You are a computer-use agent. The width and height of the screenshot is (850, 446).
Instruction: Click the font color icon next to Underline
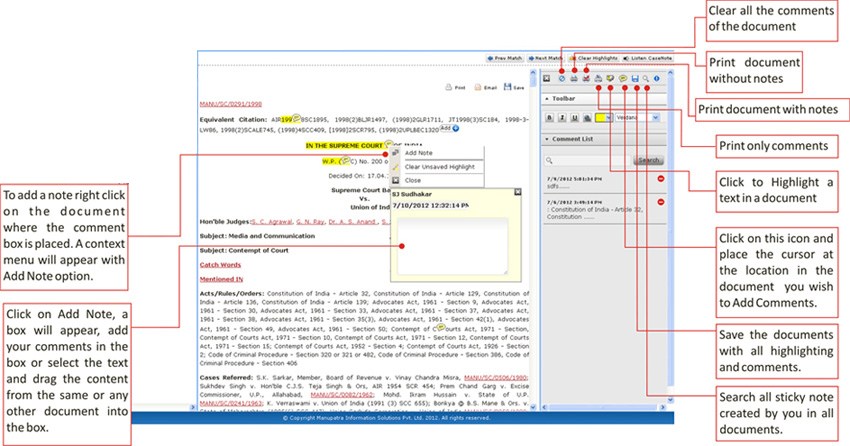(x=587, y=118)
